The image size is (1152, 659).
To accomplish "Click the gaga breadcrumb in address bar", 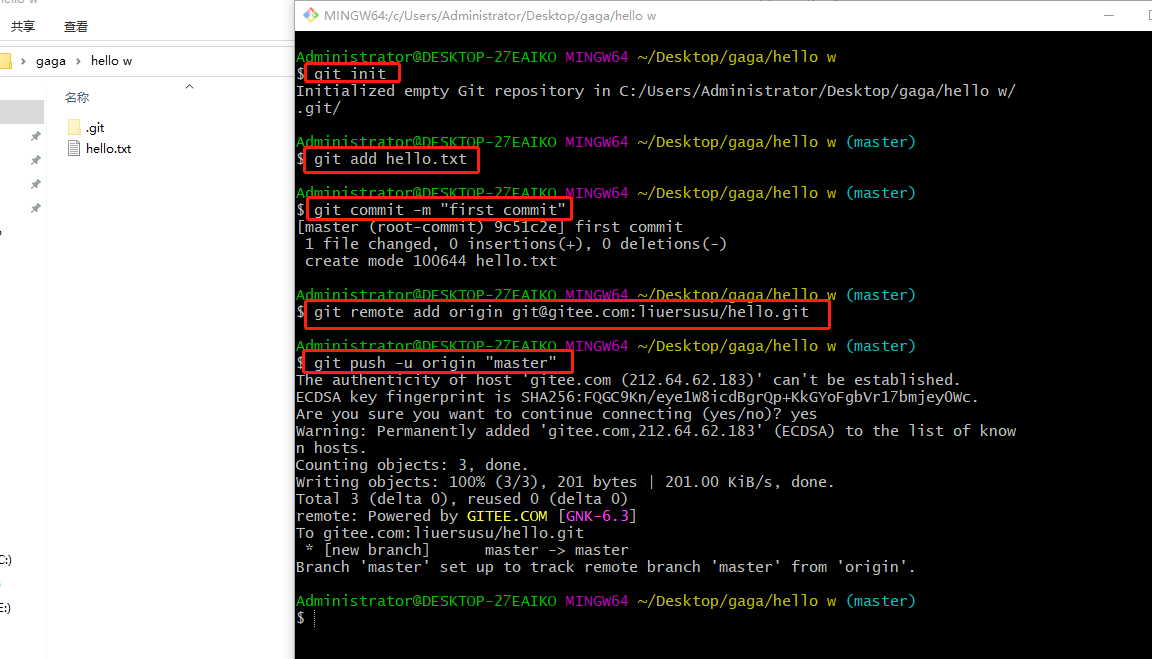I will (51, 61).
